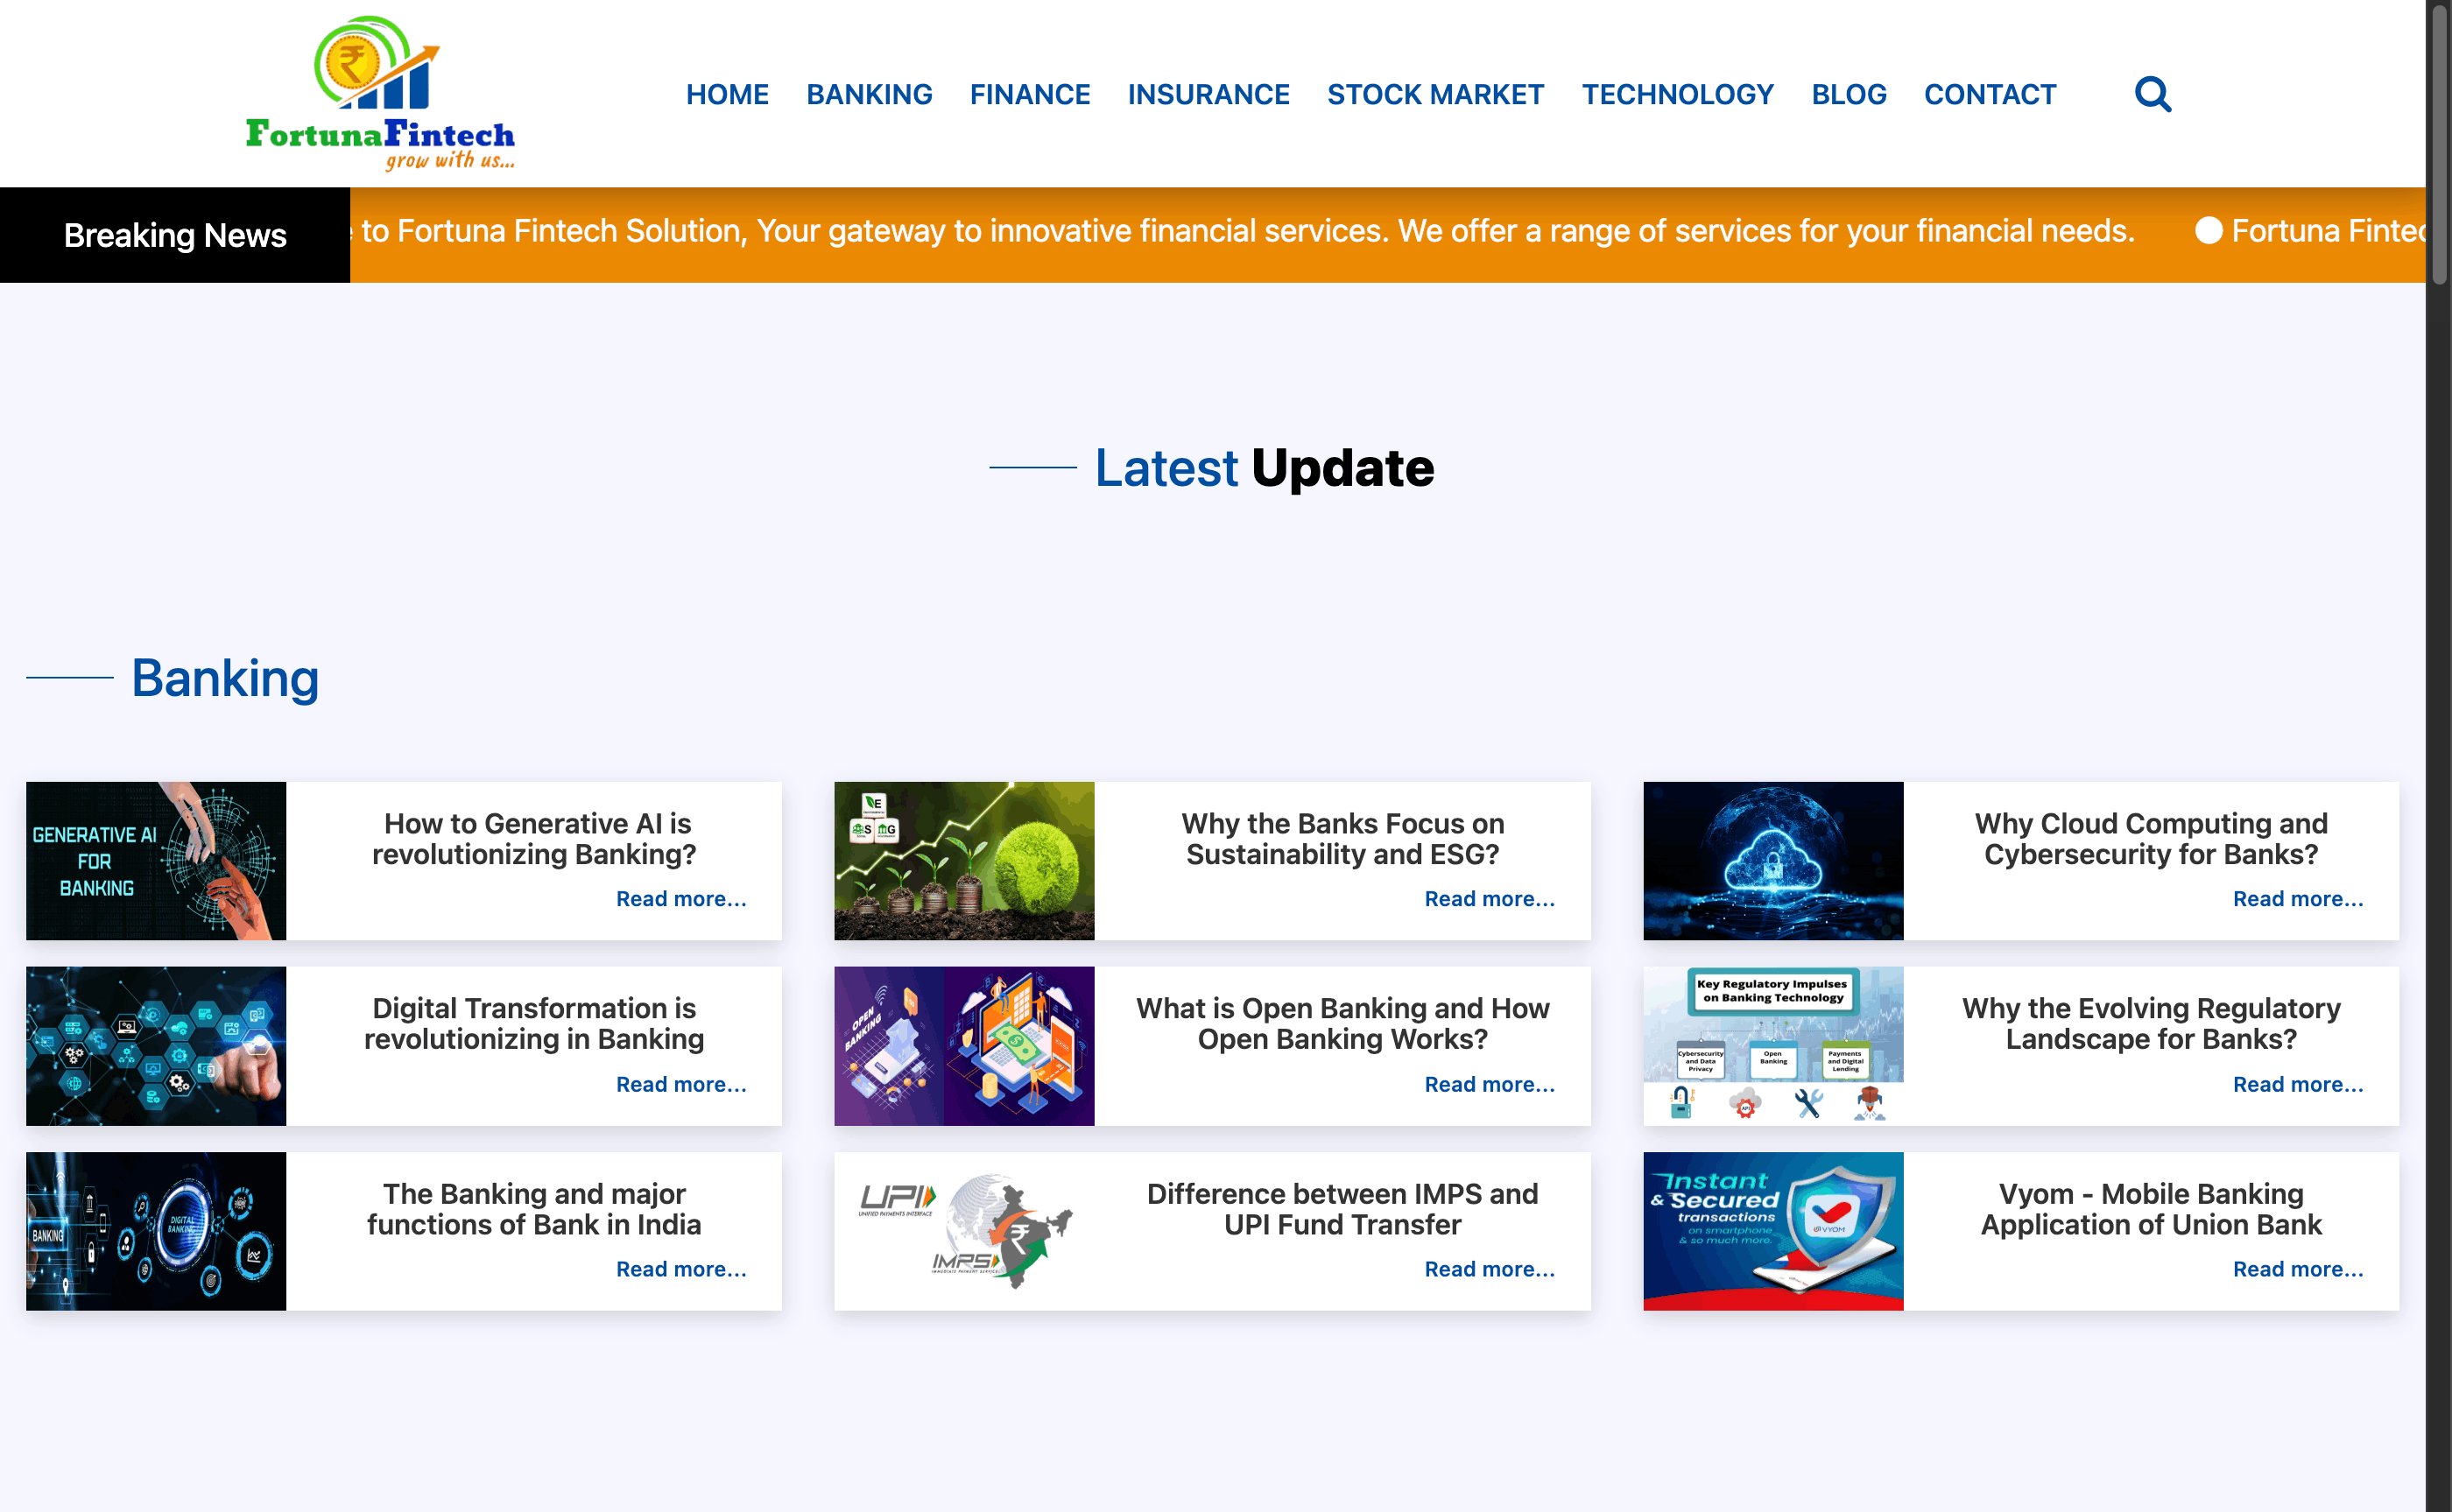Open the HOME menu item

pos(727,94)
